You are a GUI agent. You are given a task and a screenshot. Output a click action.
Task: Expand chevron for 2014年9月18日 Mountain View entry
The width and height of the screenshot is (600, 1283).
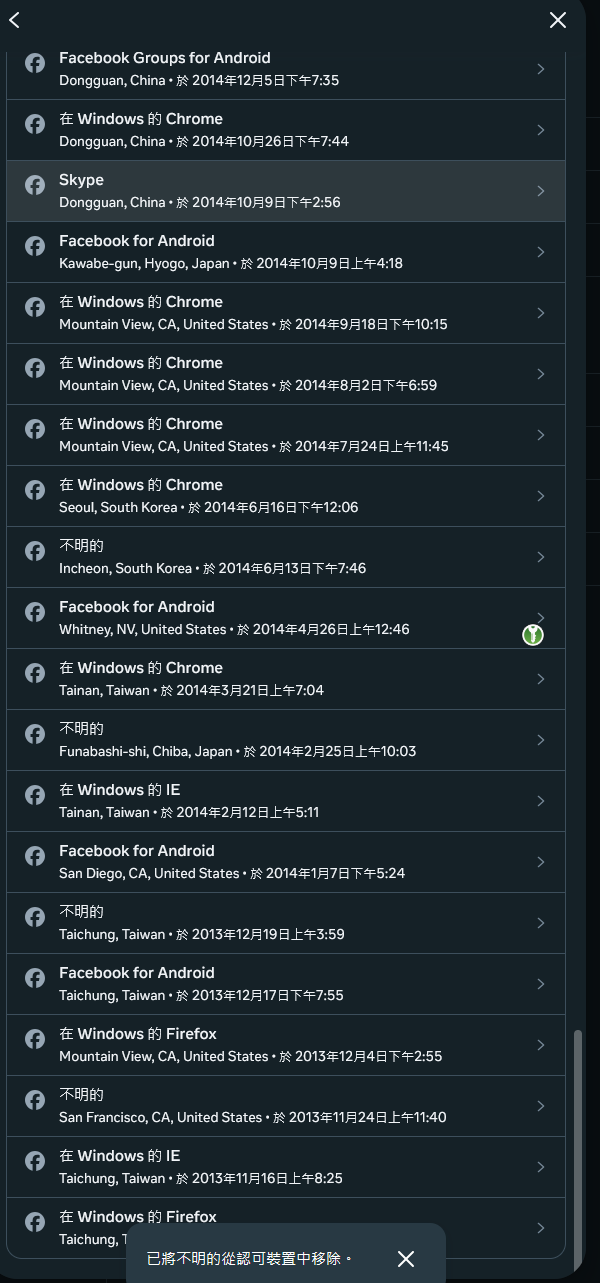(541, 313)
